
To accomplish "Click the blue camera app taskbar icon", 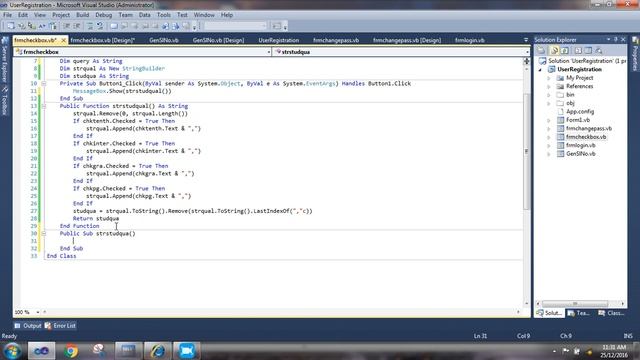I will point(187,351).
